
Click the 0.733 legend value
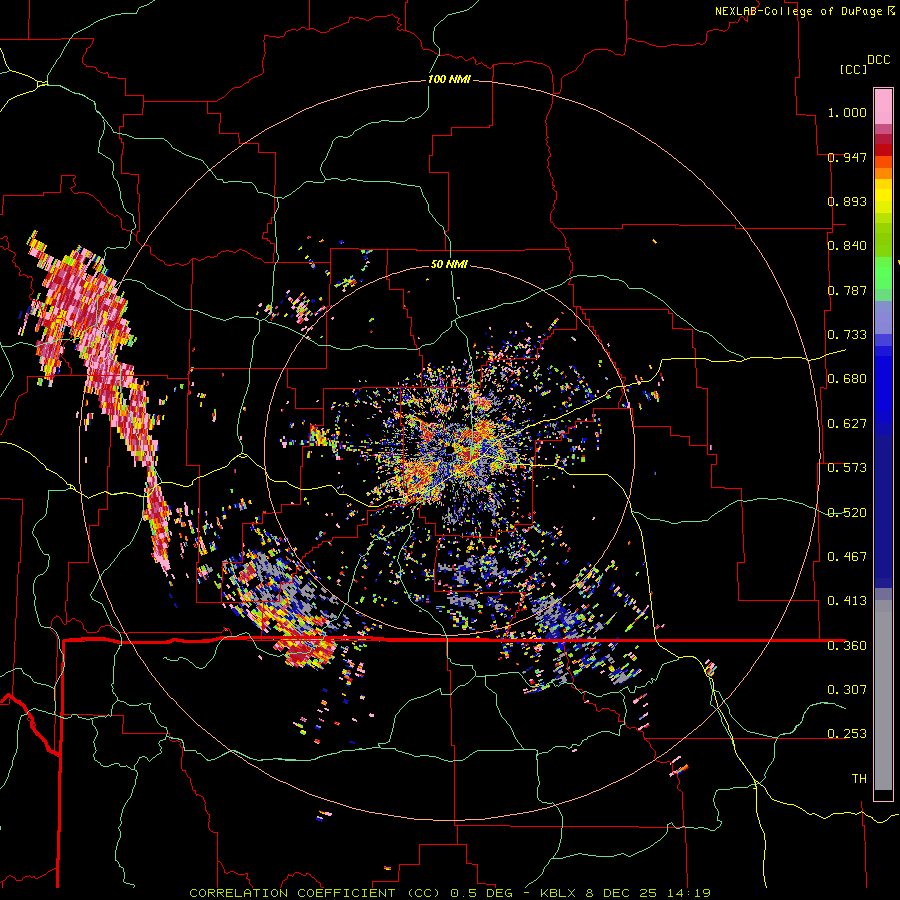(847, 335)
